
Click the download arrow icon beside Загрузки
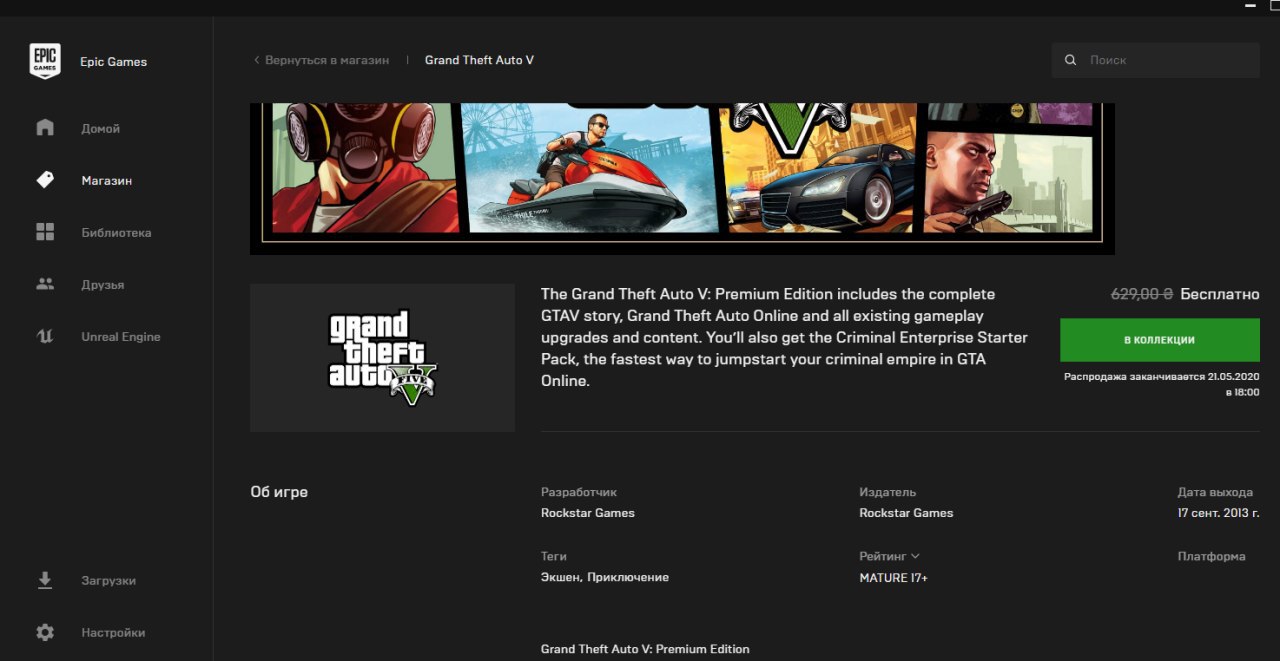click(x=45, y=580)
